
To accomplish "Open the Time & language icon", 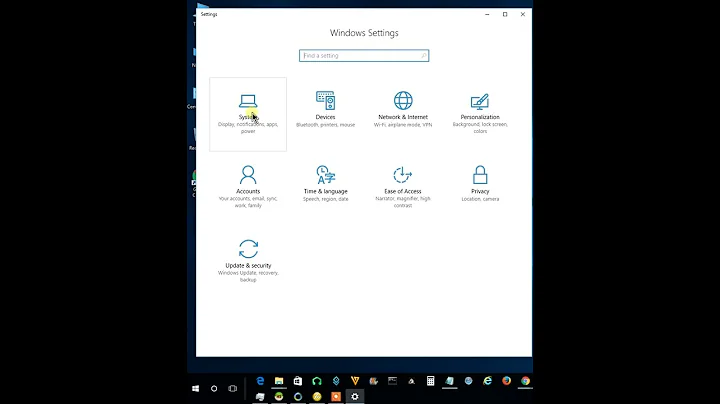I will click(x=326, y=175).
